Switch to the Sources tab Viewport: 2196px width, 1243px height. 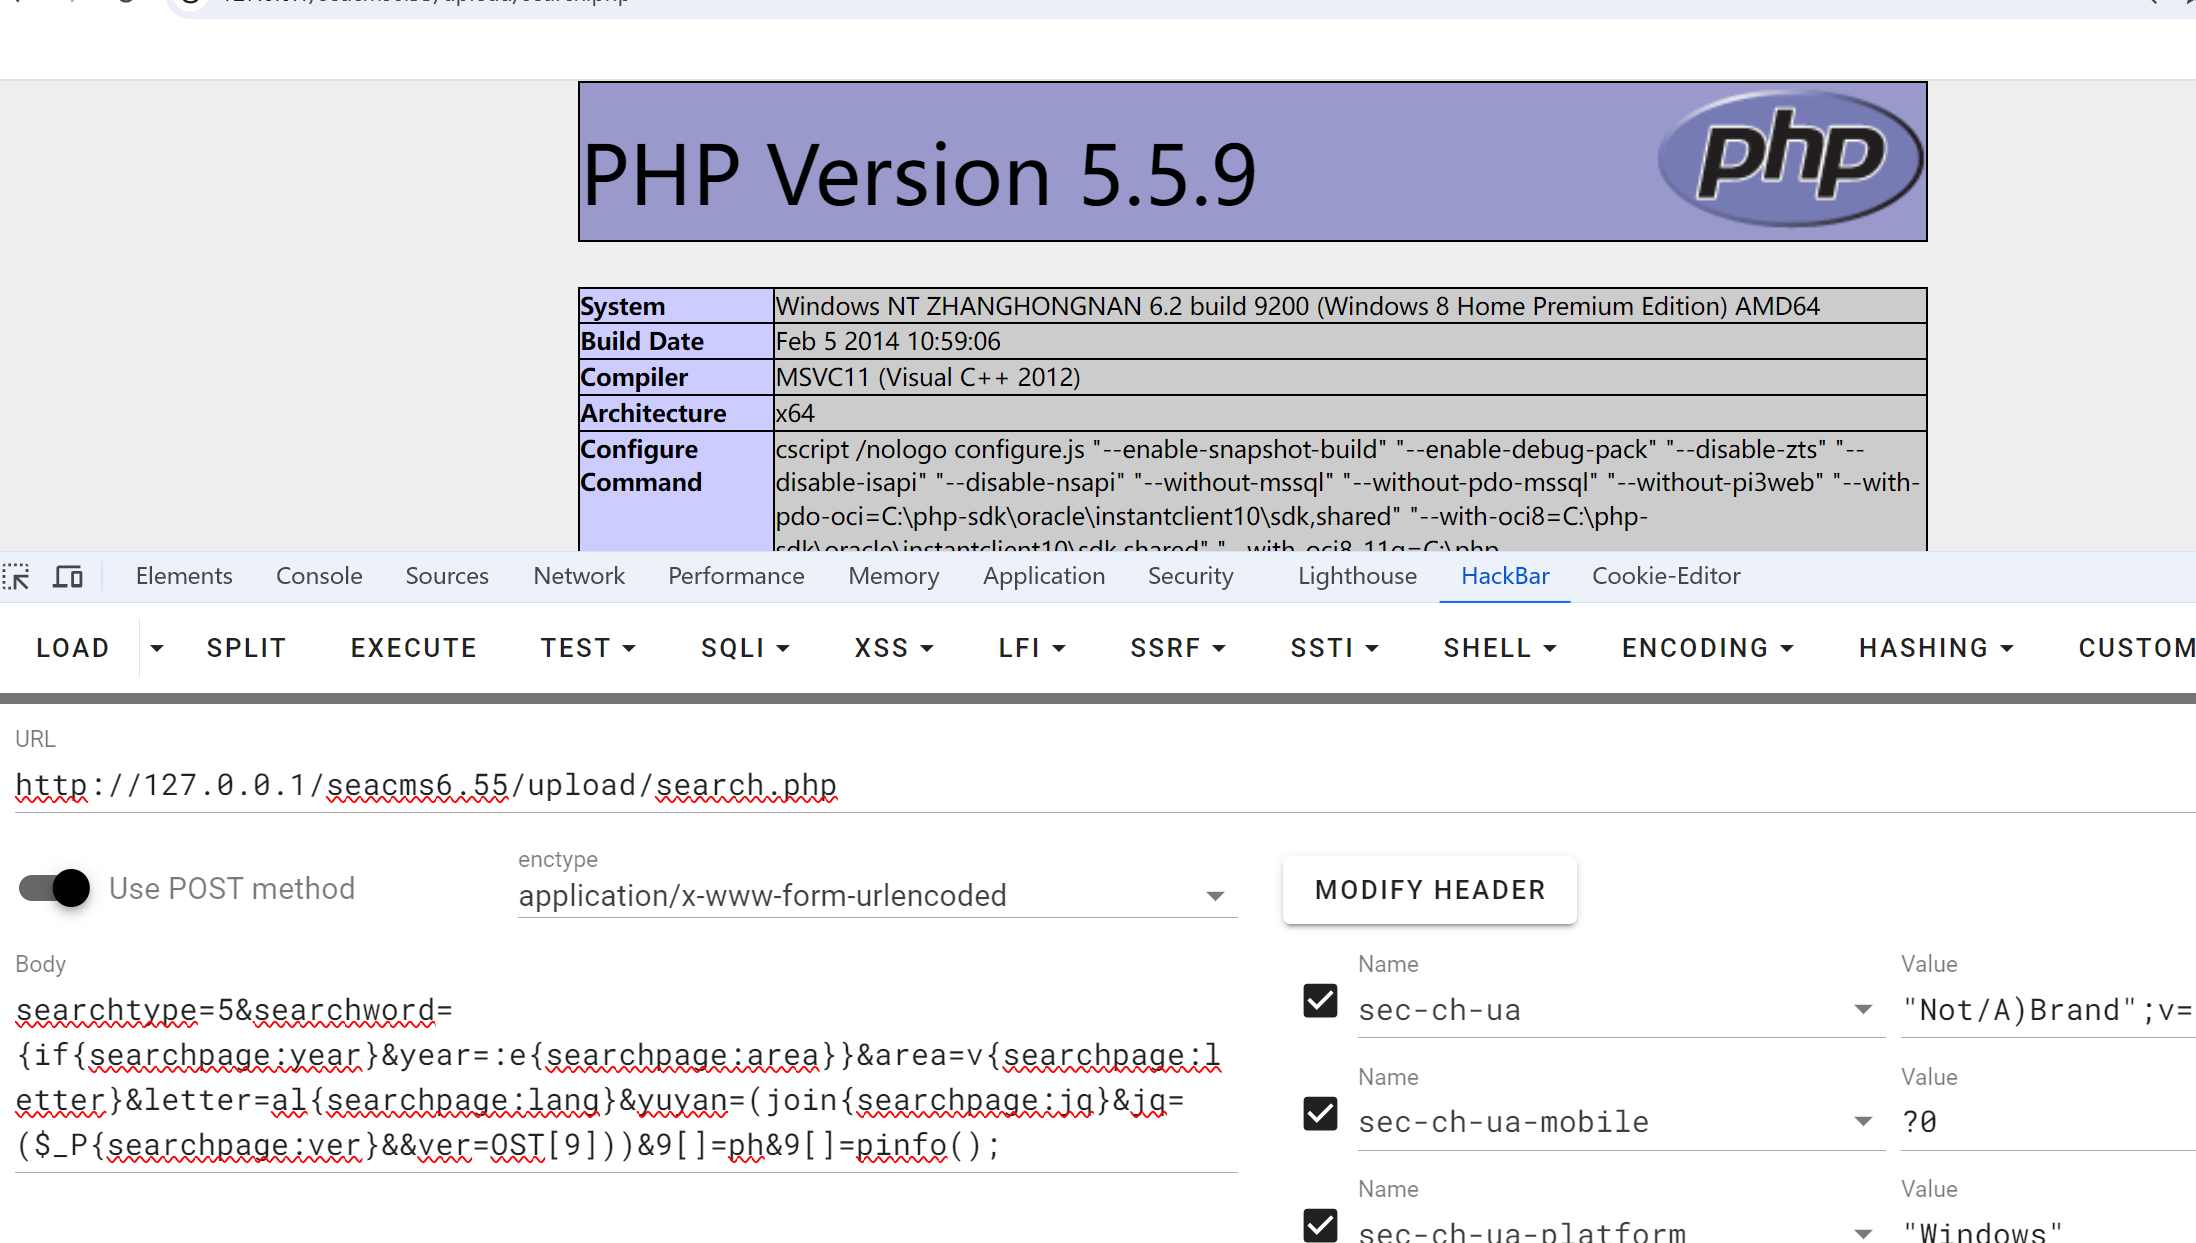[447, 576]
